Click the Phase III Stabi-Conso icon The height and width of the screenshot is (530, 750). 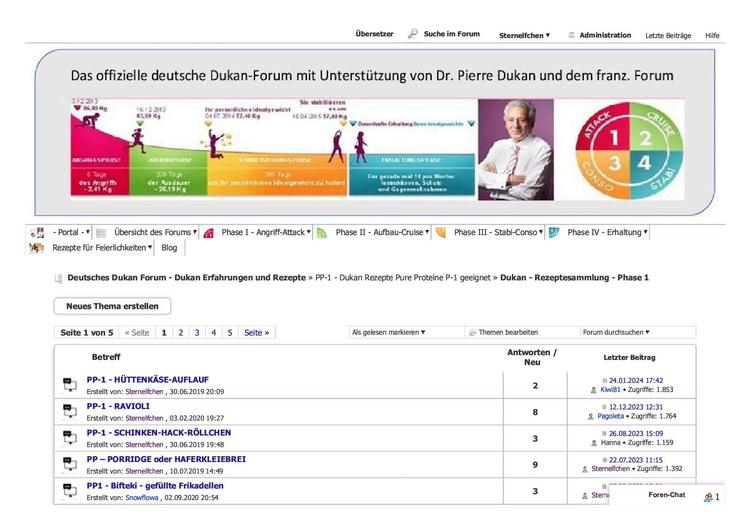[x=441, y=233]
